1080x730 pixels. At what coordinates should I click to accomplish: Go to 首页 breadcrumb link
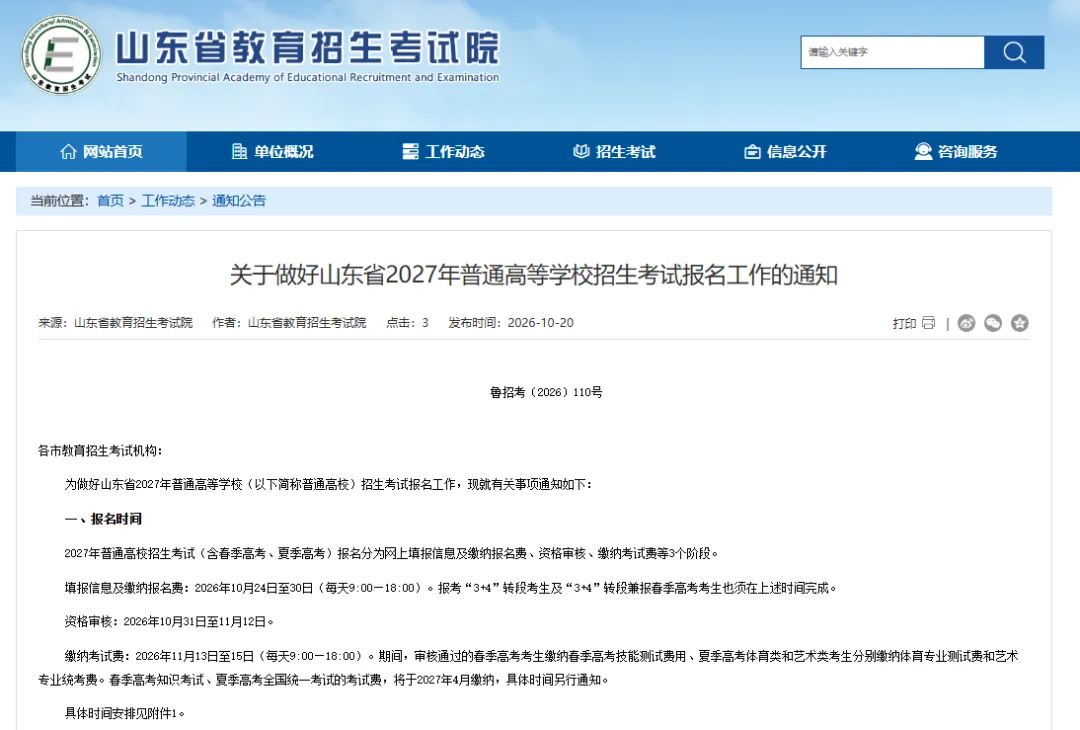[x=110, y=201]
